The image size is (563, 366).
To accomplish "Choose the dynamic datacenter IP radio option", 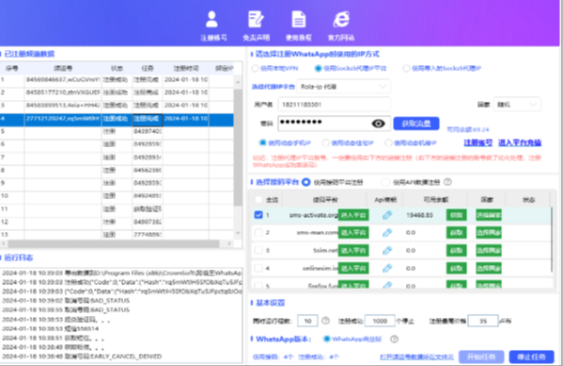I will (388, 143).
